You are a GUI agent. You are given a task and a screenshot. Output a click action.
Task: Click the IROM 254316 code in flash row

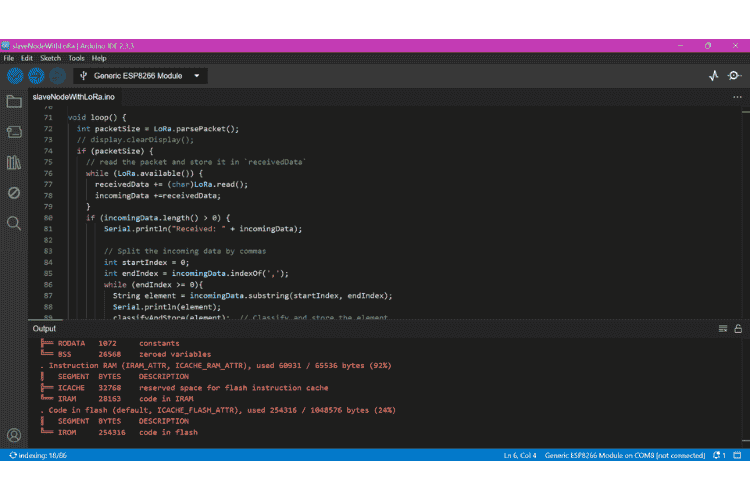pyautogui.click(x=120, y=433)
